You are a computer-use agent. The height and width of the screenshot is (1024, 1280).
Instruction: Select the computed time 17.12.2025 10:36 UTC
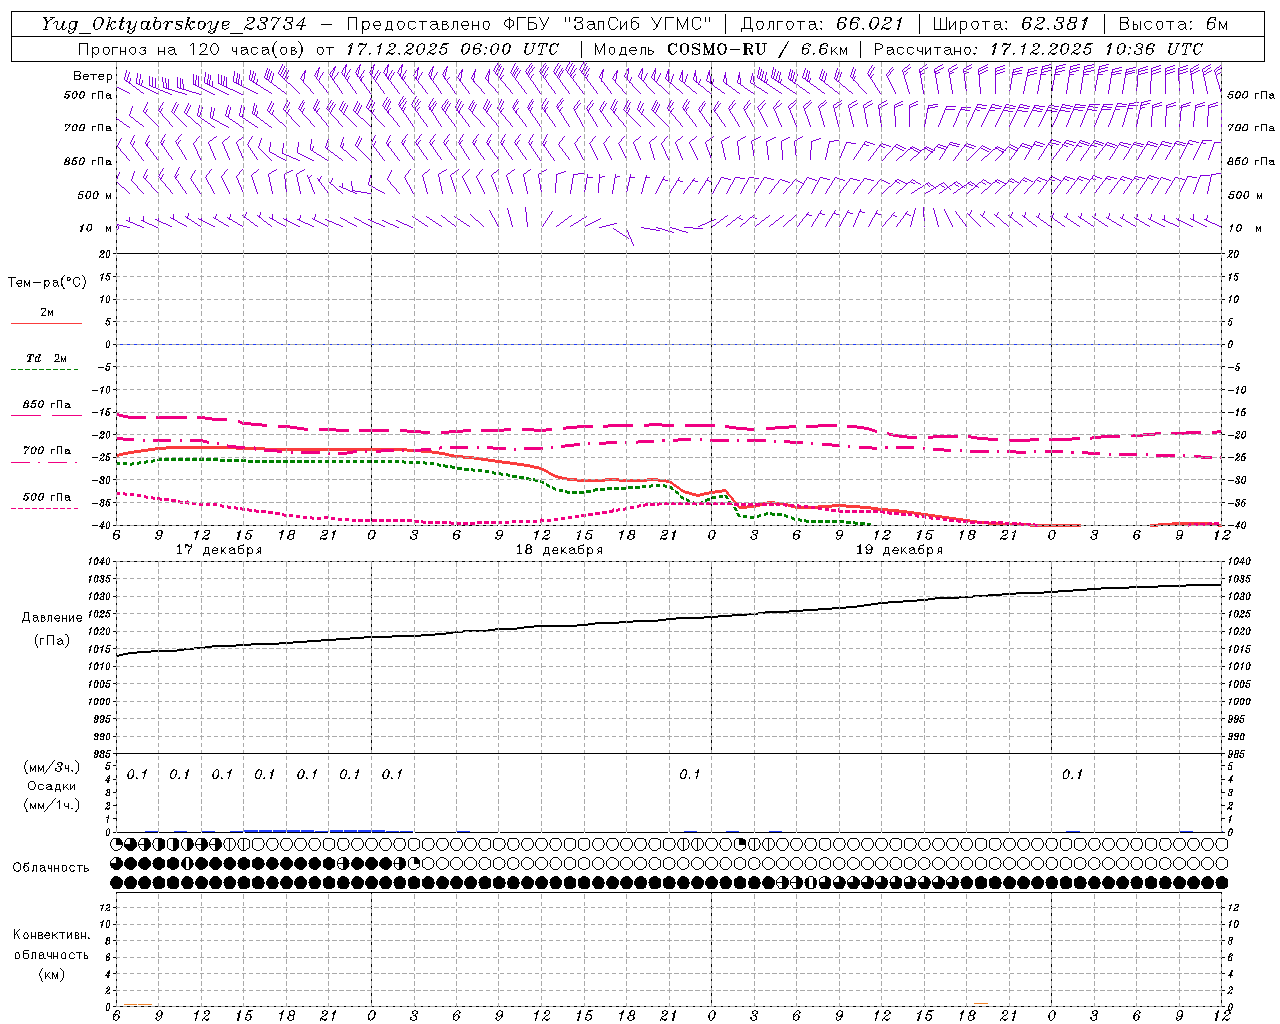(x=1096, y=49)
